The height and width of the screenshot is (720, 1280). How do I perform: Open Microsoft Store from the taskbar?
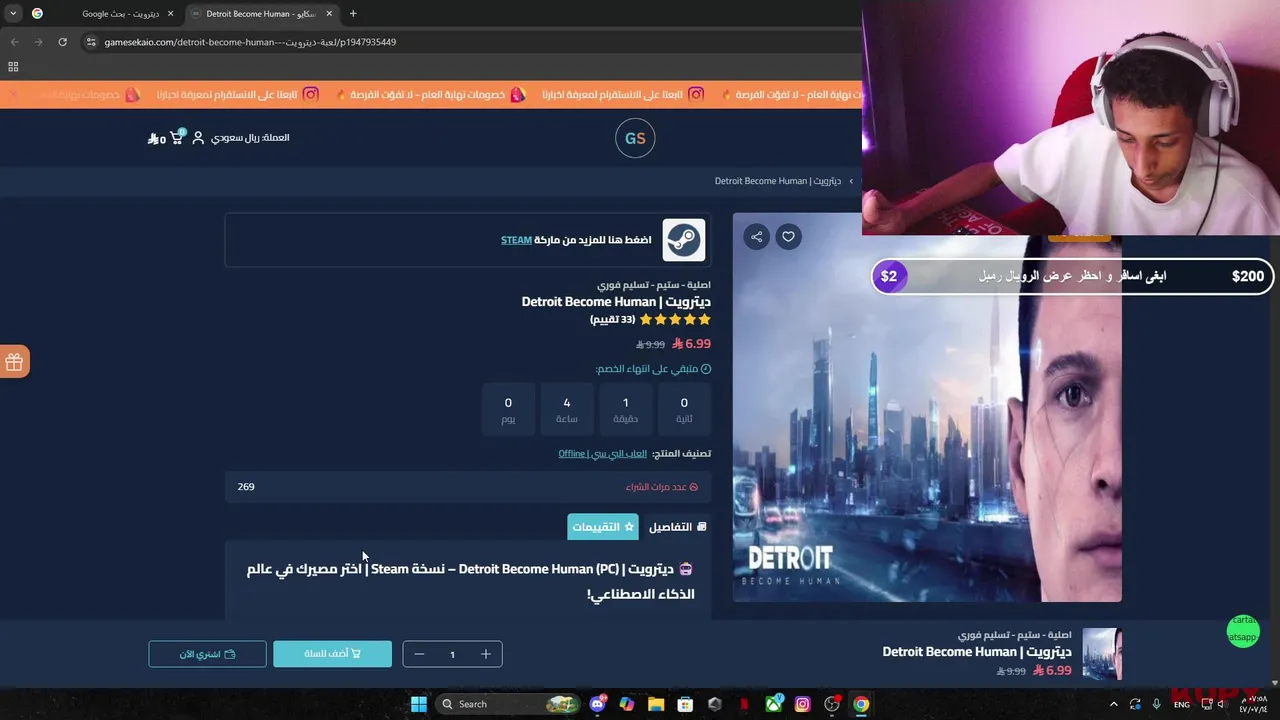(685, 704)
